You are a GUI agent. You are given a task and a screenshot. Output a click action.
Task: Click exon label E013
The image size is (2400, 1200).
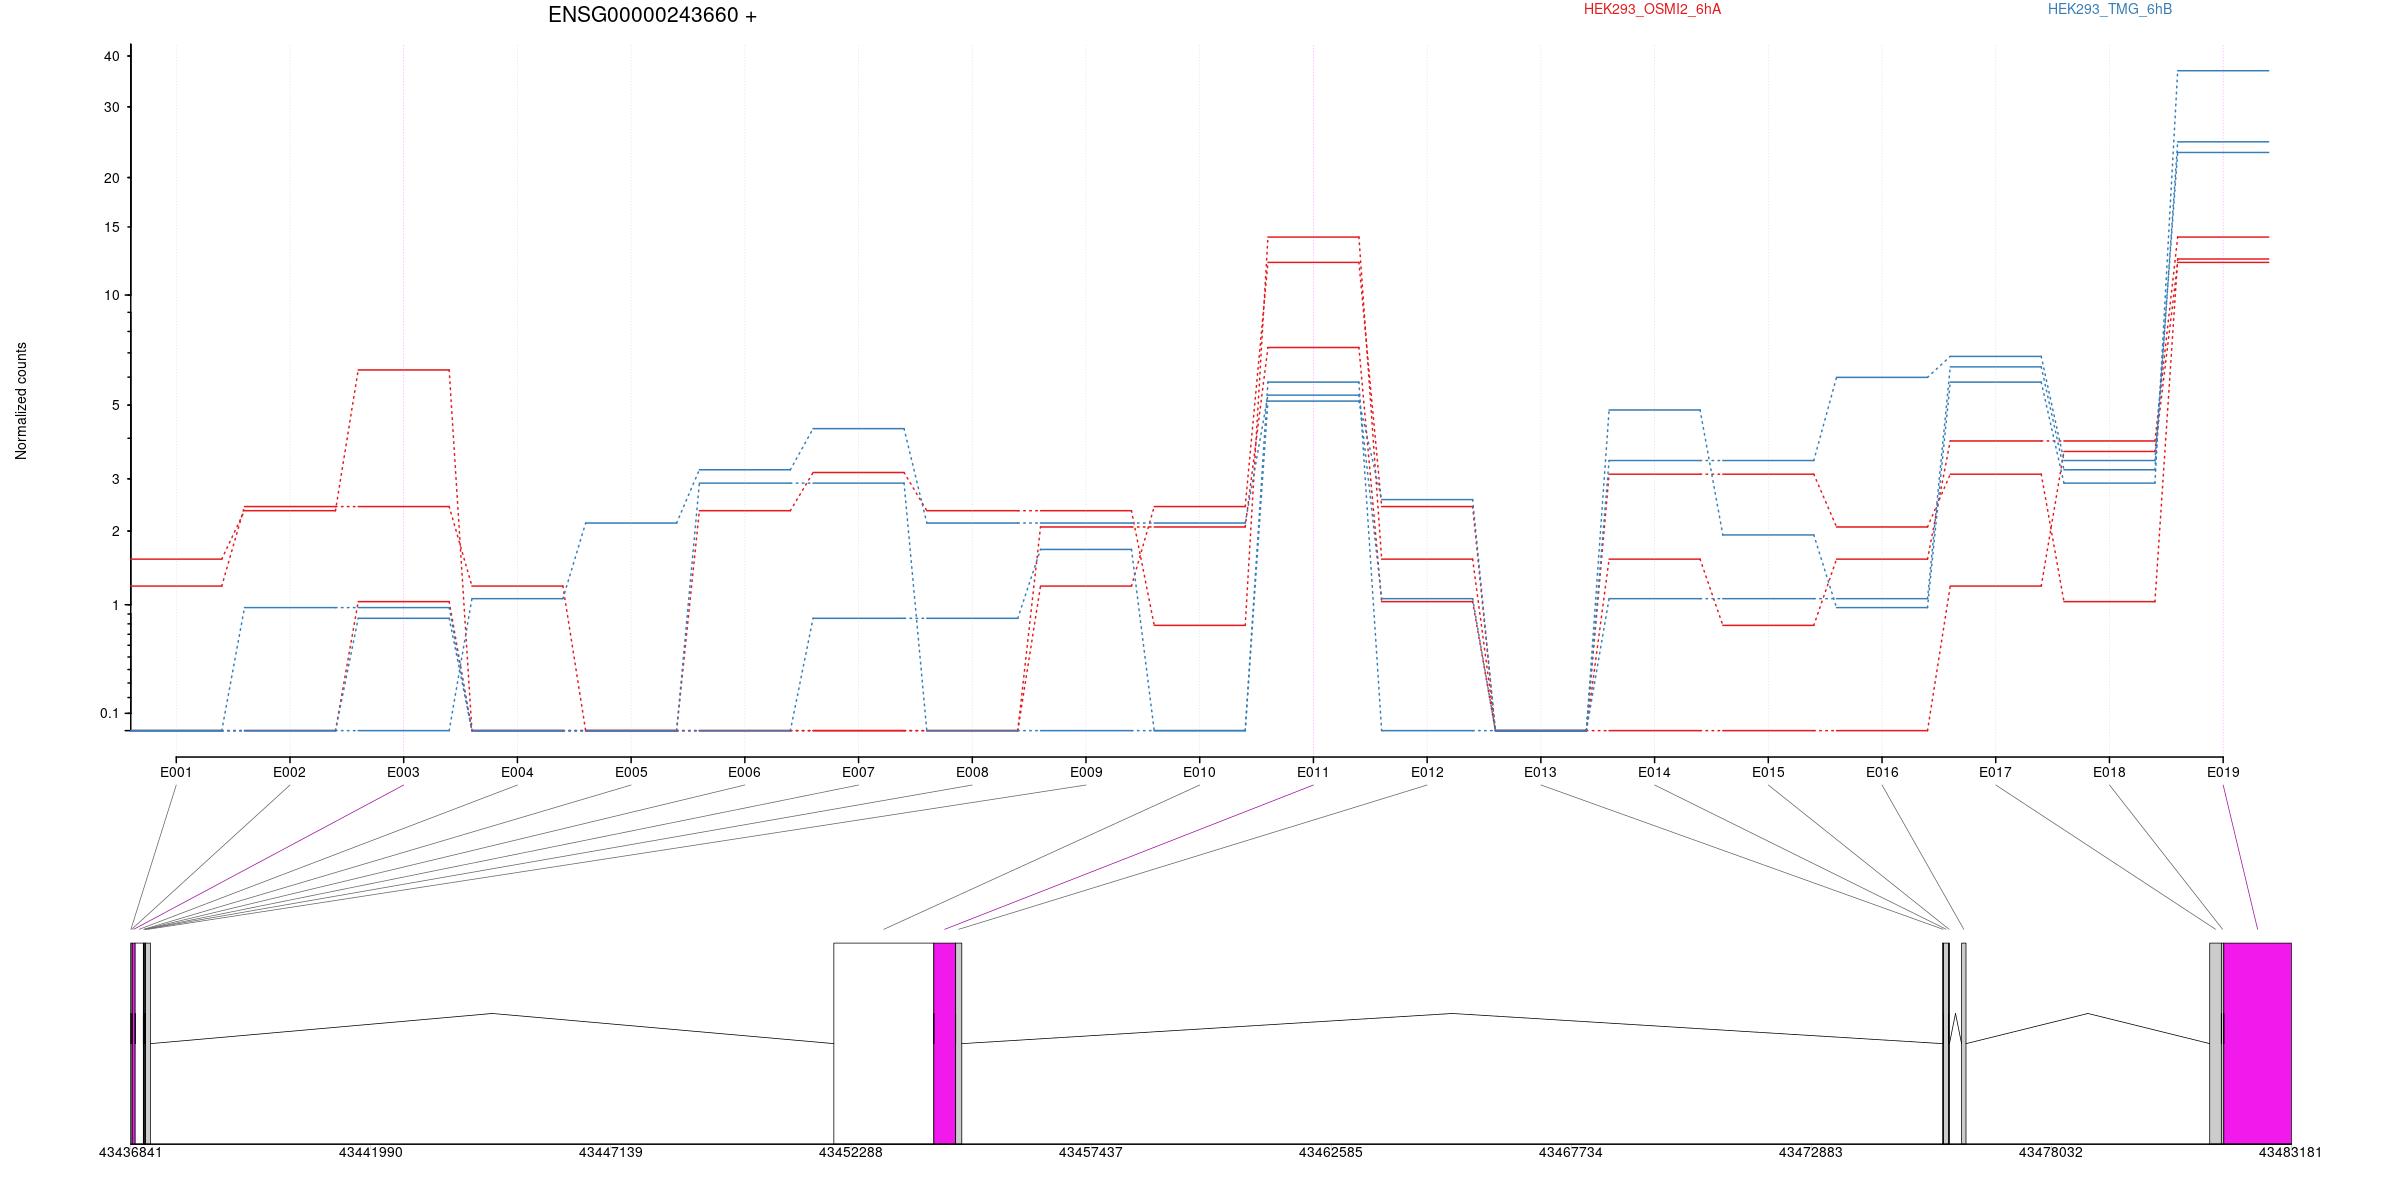click(1540, 772)
